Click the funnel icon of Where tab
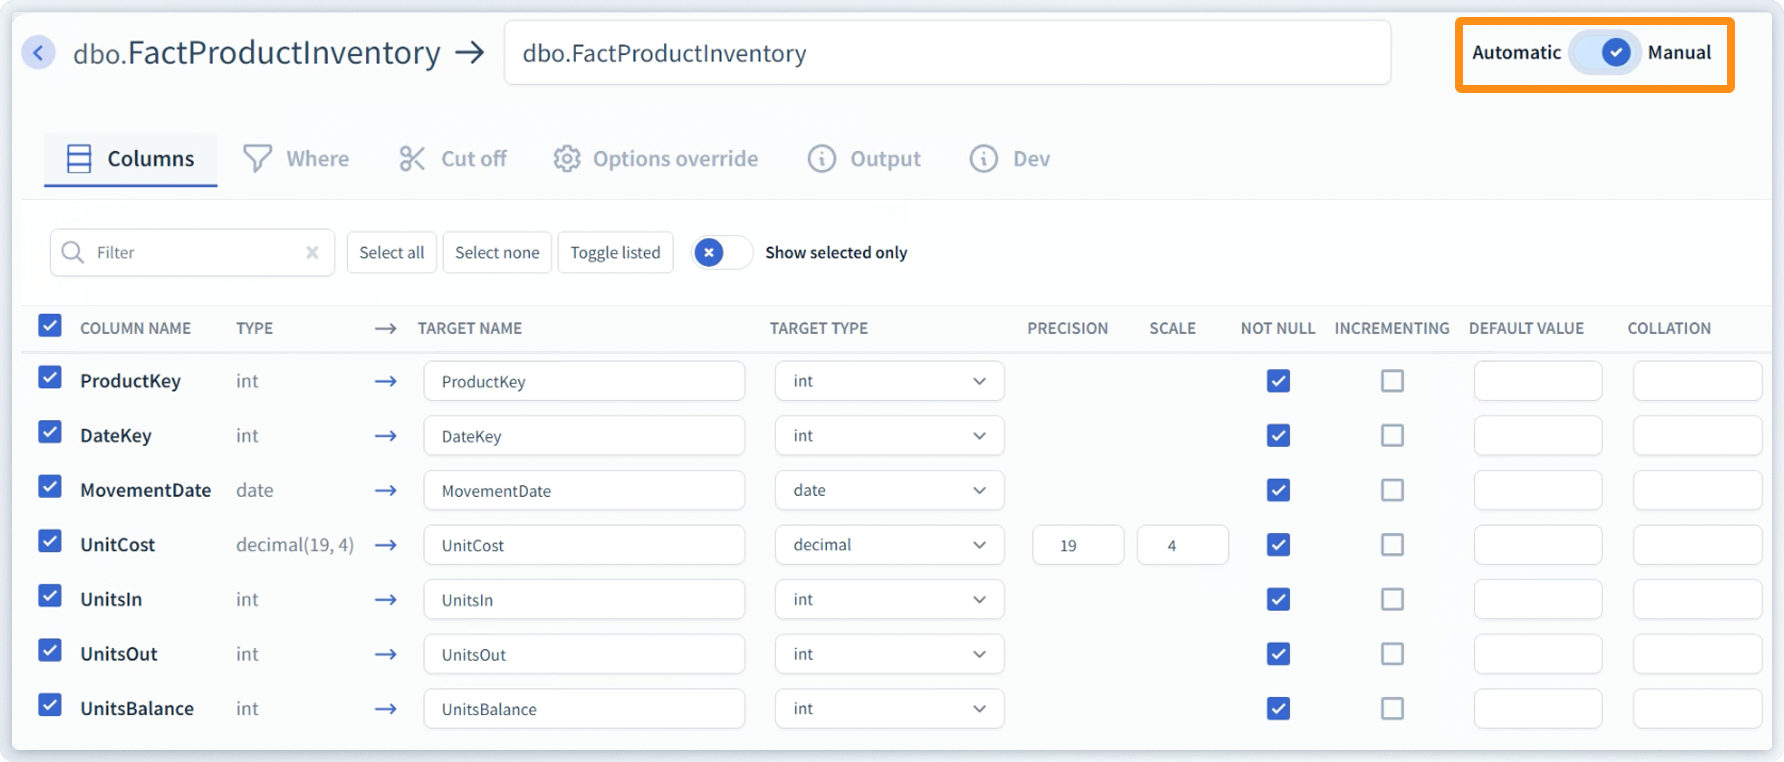Viewport: 1784px width, 762px height. point(258,158)
